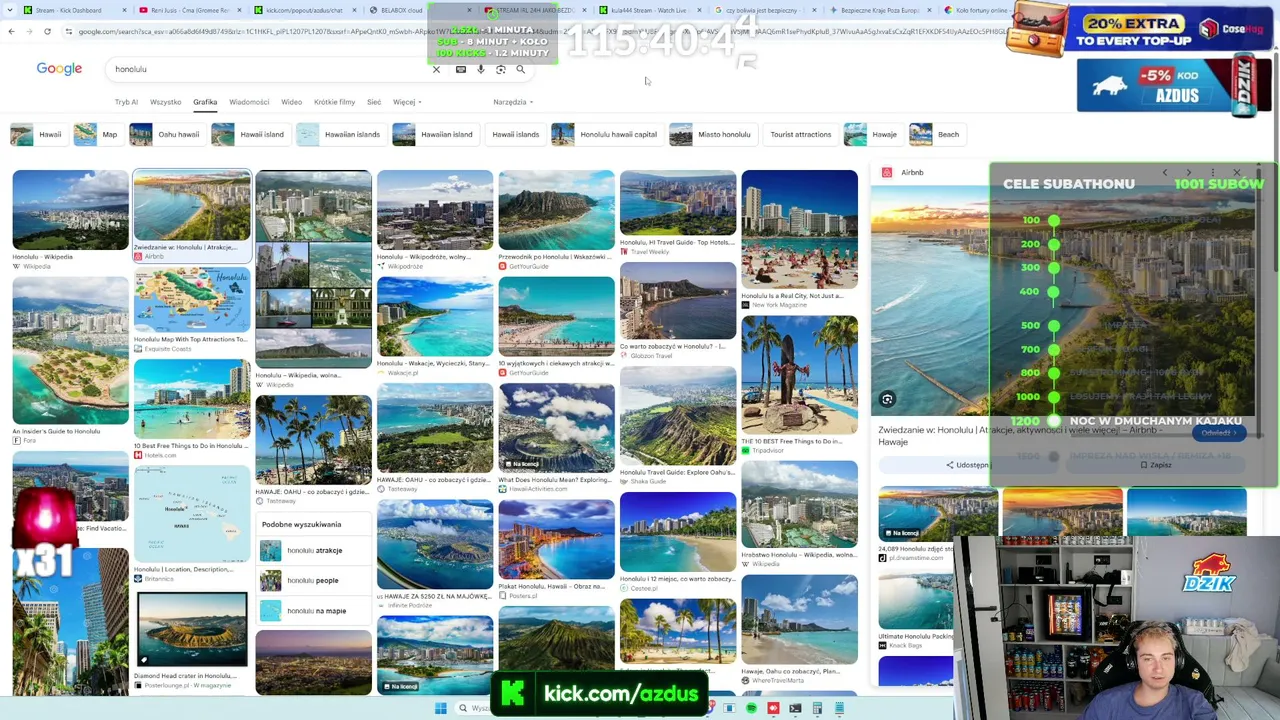Submit search with the magnifier icon
Image resolution: width=1280 pixels, height=720 pixels.
521,69
